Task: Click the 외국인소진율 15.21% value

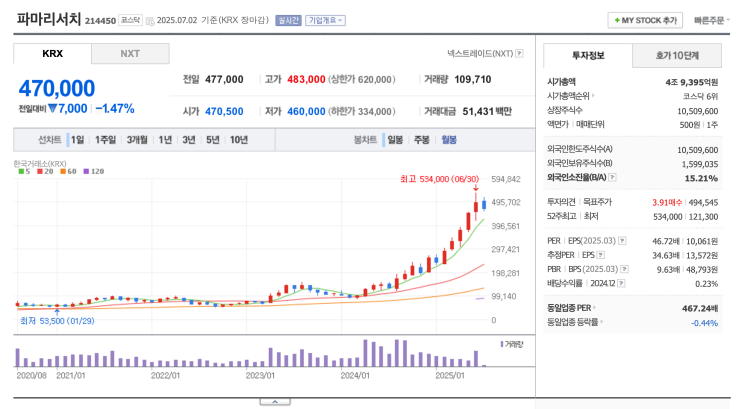Action: click(701, 178)
